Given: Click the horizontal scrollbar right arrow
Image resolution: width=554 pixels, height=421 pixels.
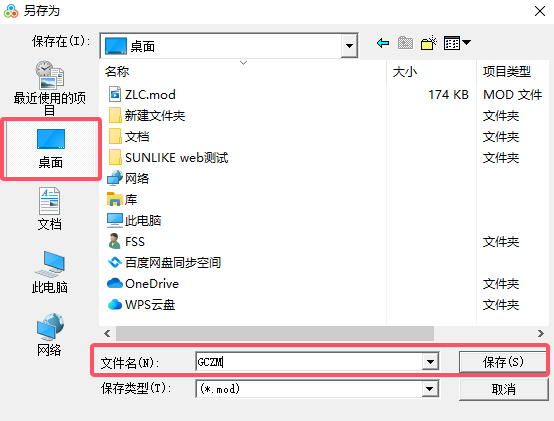Looking at the screenshot, I should 541,333.
